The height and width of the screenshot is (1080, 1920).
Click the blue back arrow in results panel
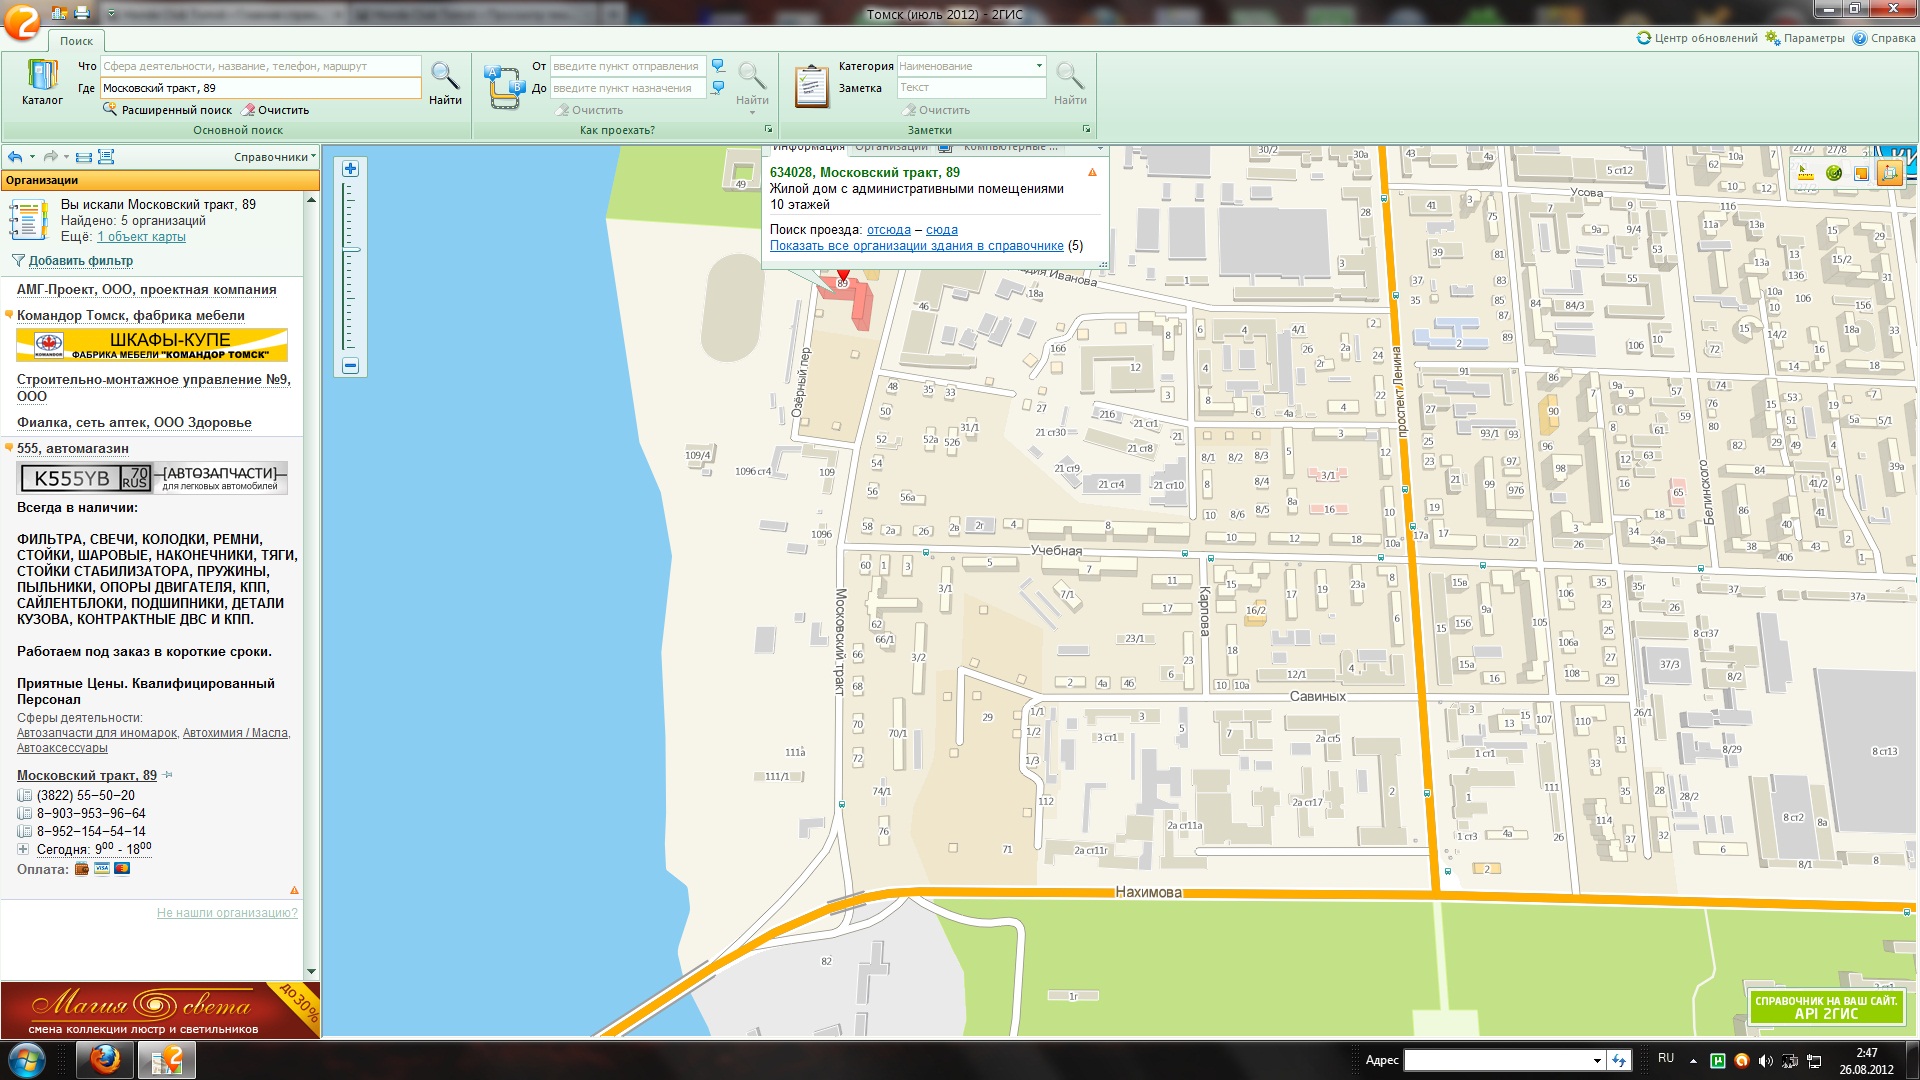(x=15, y=157)
